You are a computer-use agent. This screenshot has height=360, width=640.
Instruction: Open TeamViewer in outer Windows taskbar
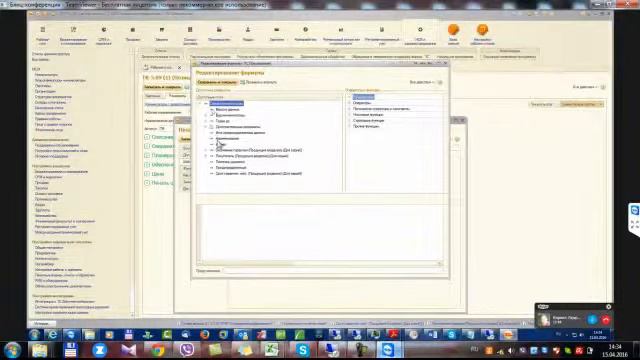(x=388, y=350)
